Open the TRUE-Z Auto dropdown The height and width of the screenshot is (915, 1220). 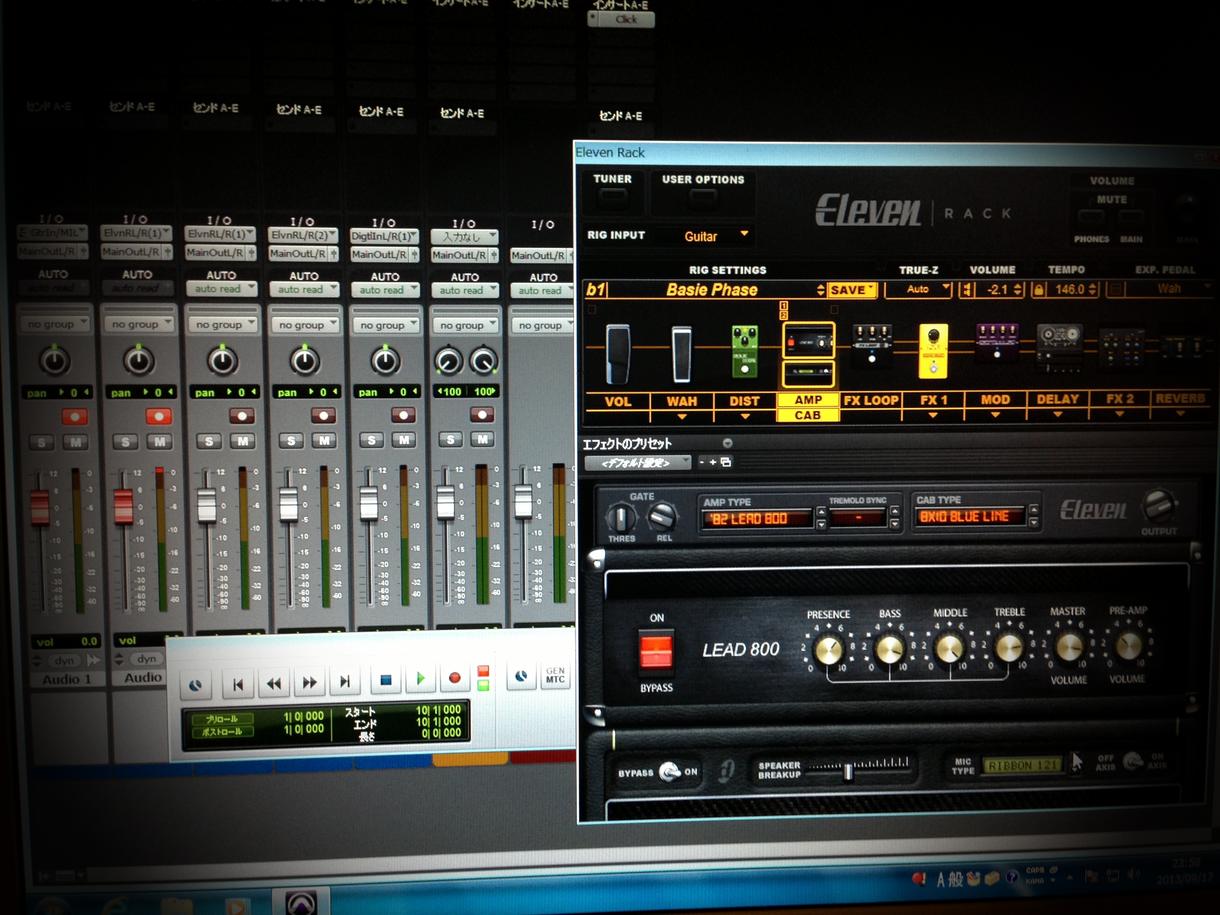pyautogui.click(x=918, y=290)
